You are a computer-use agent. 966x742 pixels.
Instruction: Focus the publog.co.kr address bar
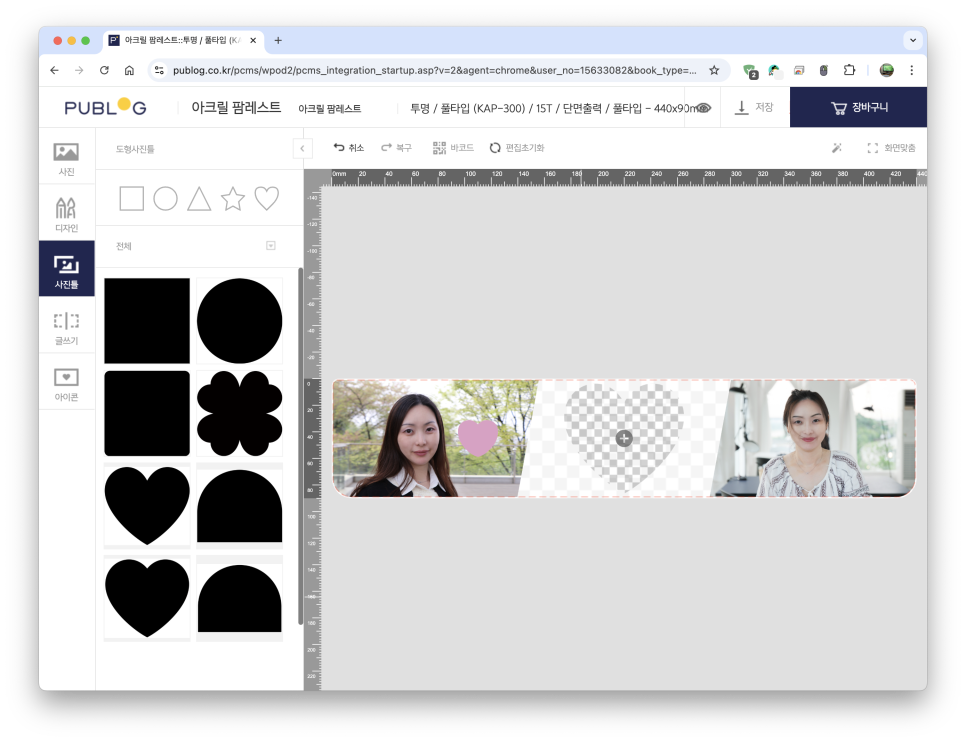coord(434,70)
